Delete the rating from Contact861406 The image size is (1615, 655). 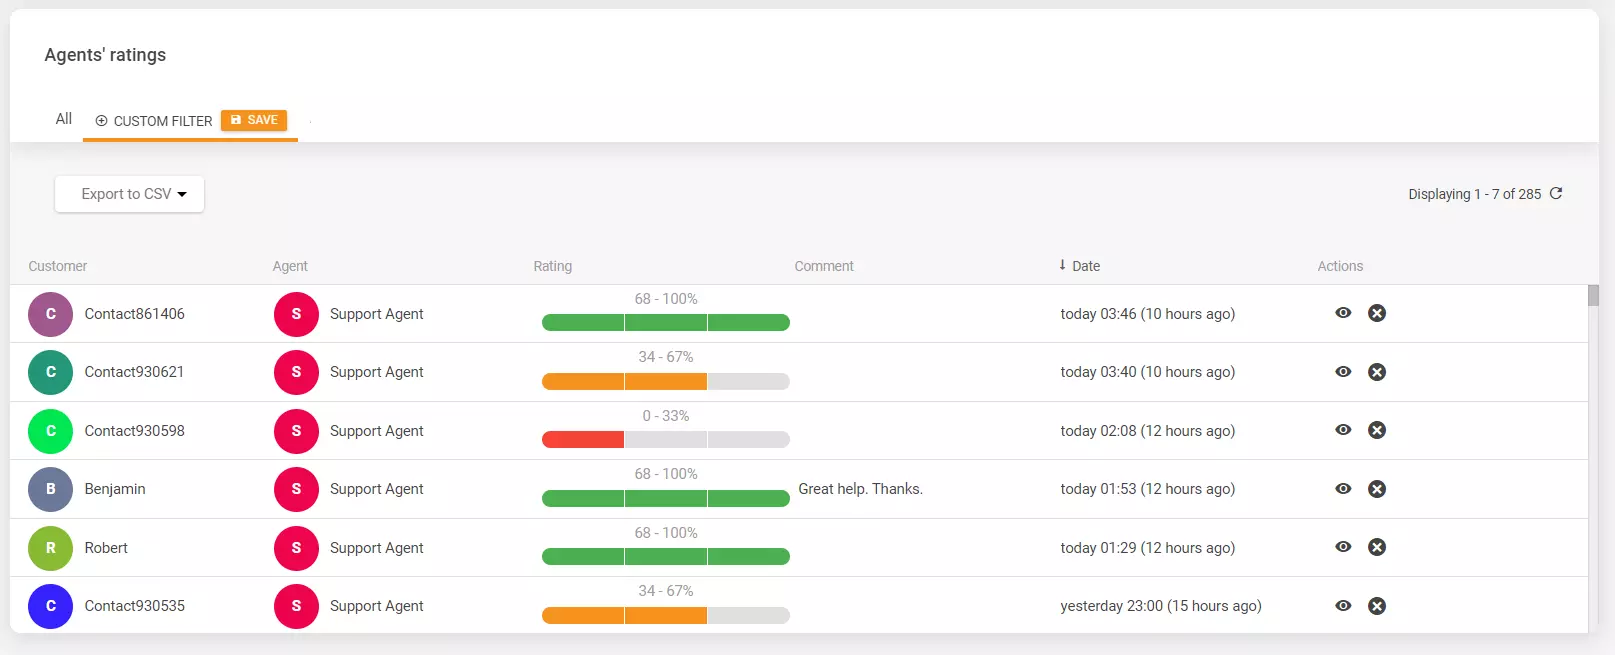[x=1377, y=314]
